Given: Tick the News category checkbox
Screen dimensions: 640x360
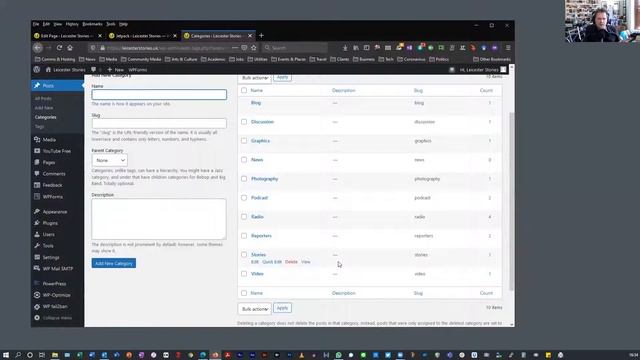Looking at the screenshot, I should 244,160.
